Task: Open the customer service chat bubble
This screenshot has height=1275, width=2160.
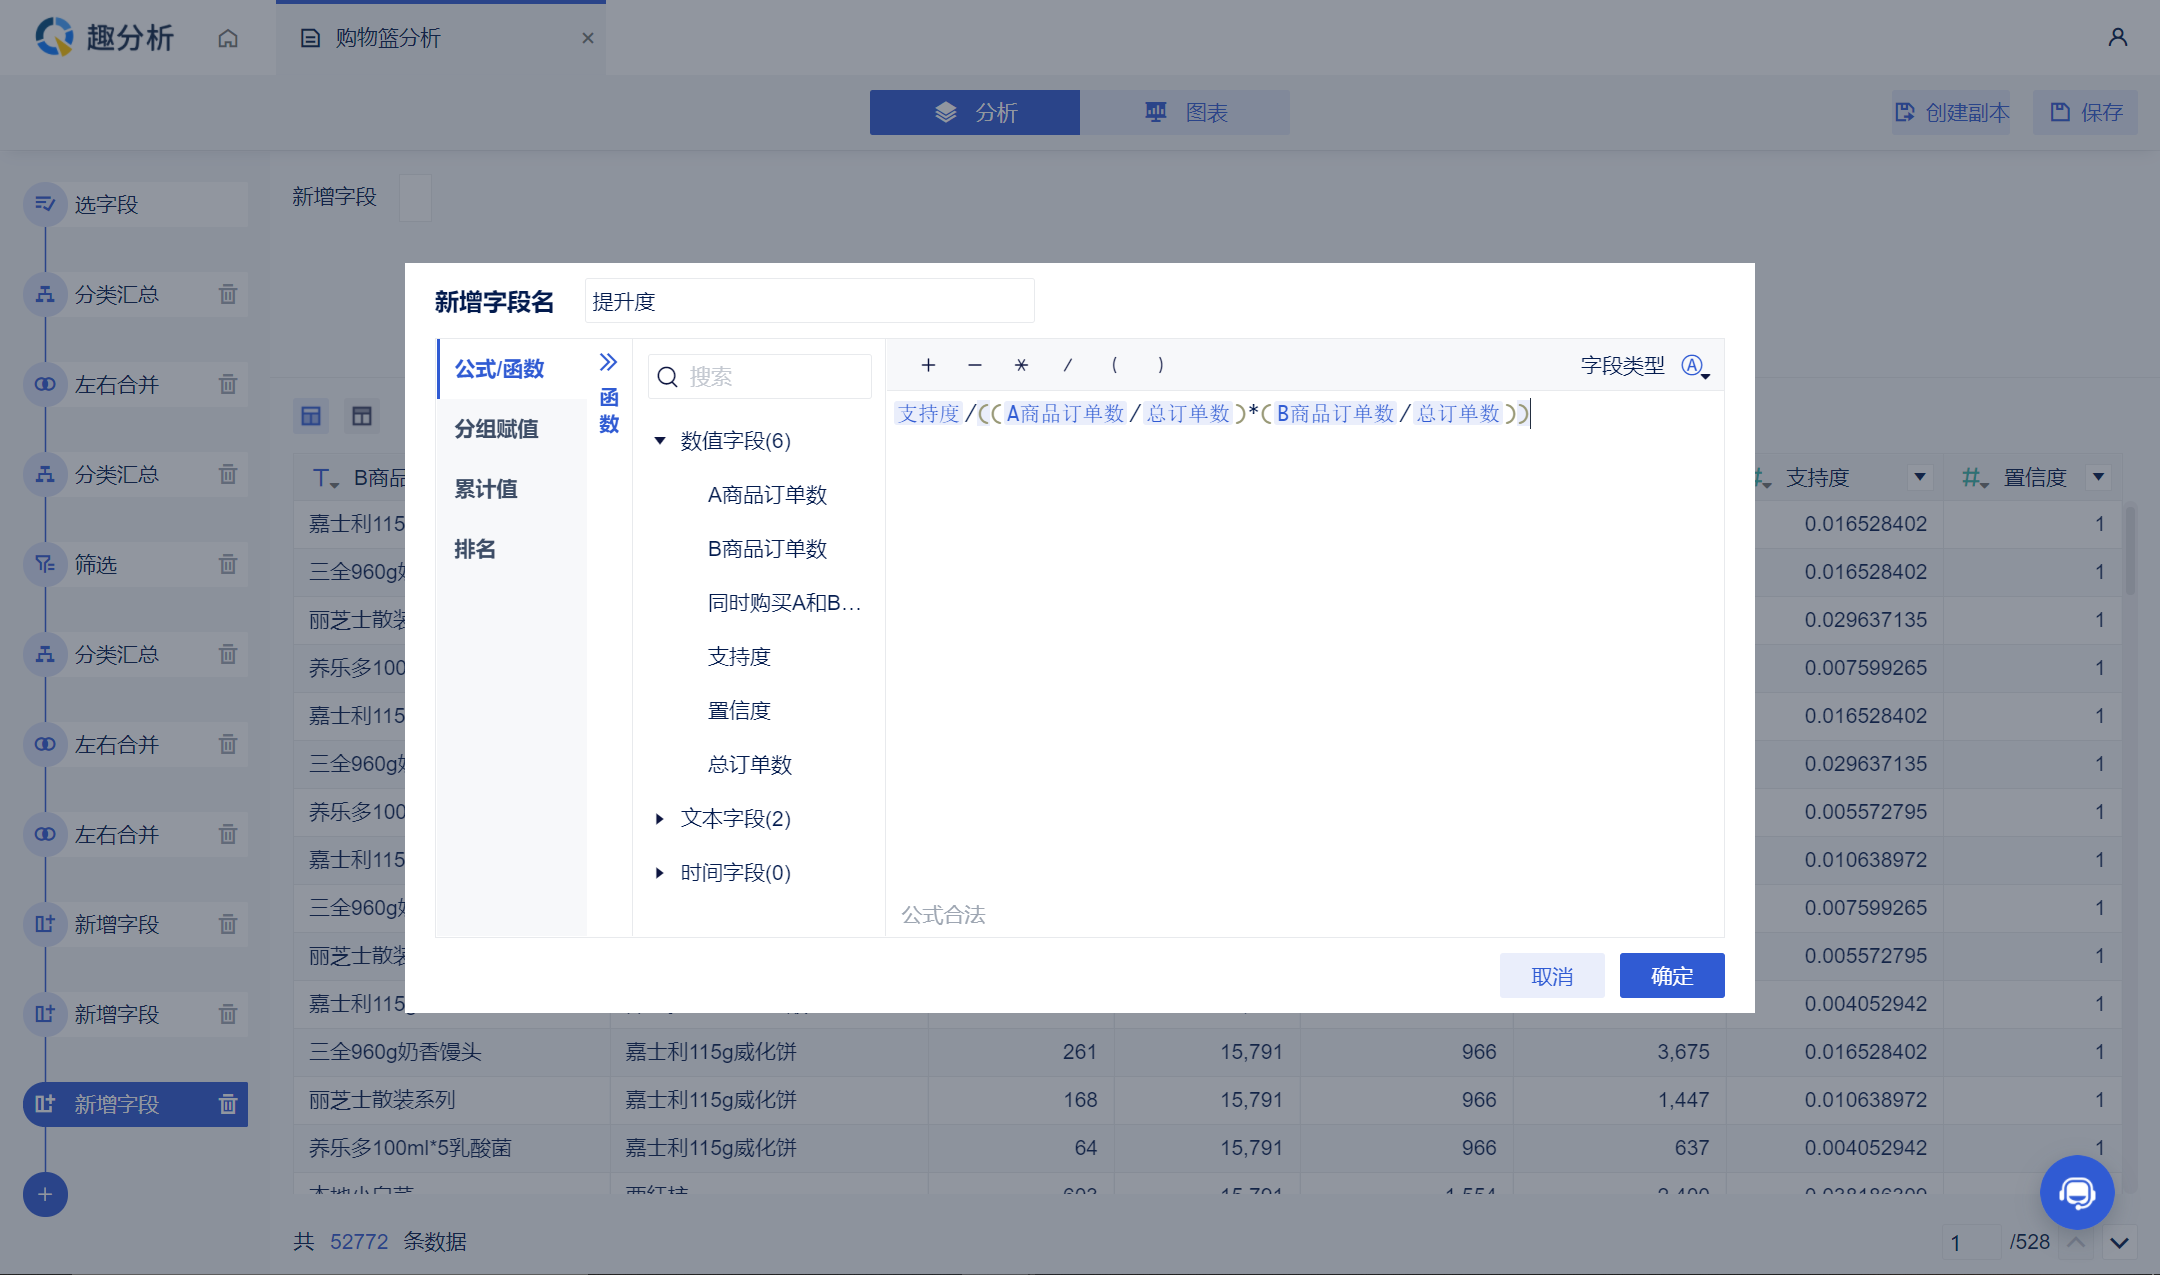Action: (2076, 1192)
